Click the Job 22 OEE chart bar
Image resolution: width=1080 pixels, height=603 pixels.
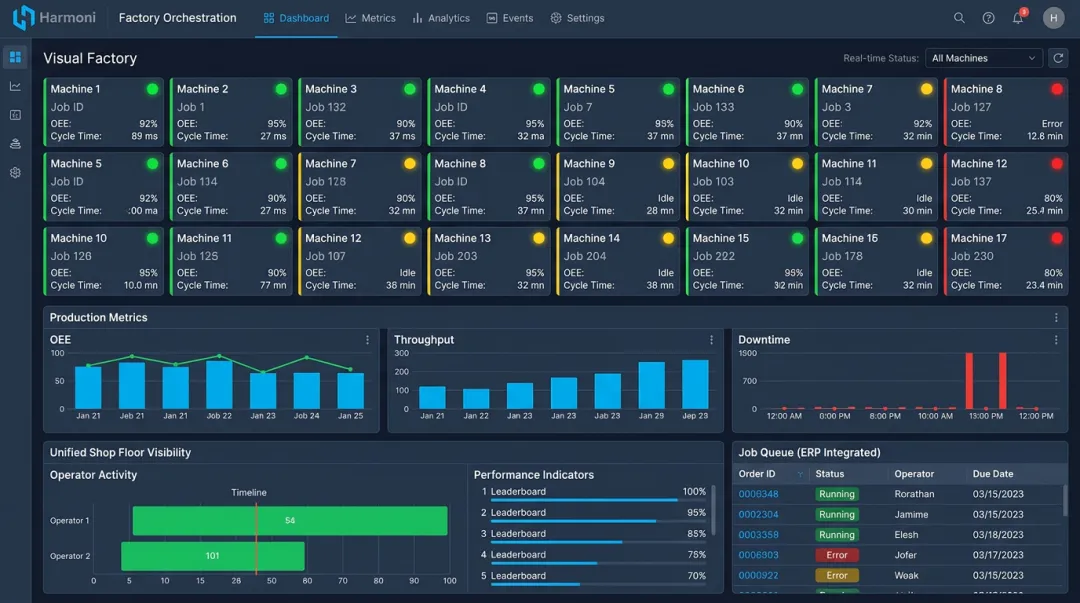[219, 385]
